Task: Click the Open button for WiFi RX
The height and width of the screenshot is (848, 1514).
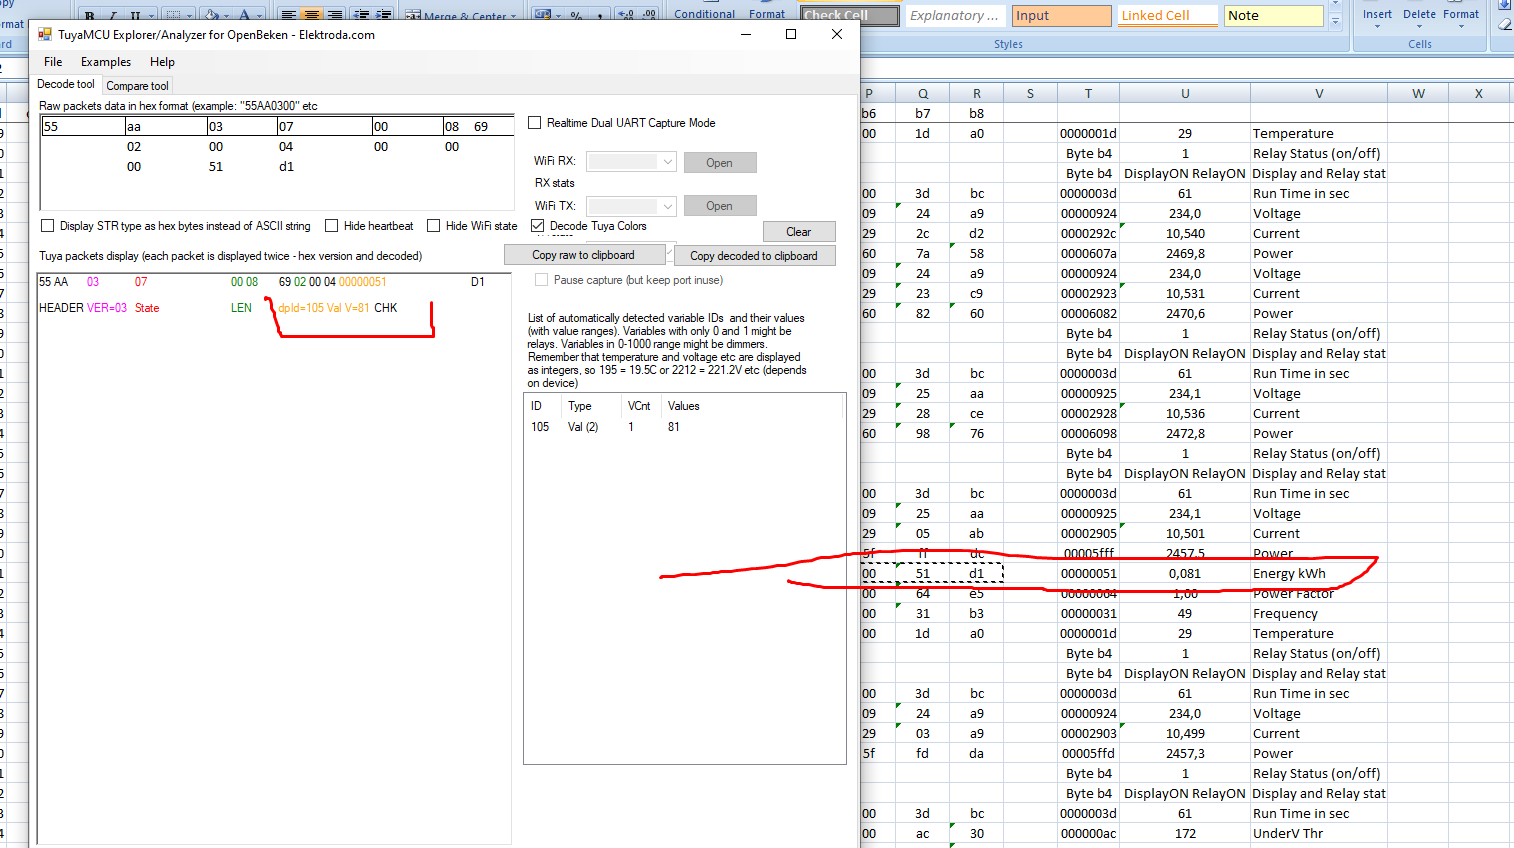Action: point(719,162)
